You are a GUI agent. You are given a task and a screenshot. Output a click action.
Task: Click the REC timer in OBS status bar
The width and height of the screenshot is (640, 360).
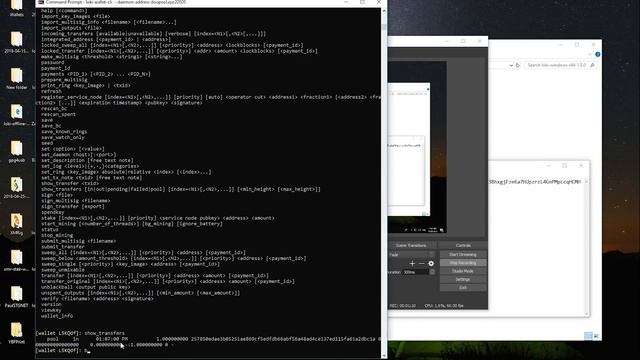(x=403, y=306)
